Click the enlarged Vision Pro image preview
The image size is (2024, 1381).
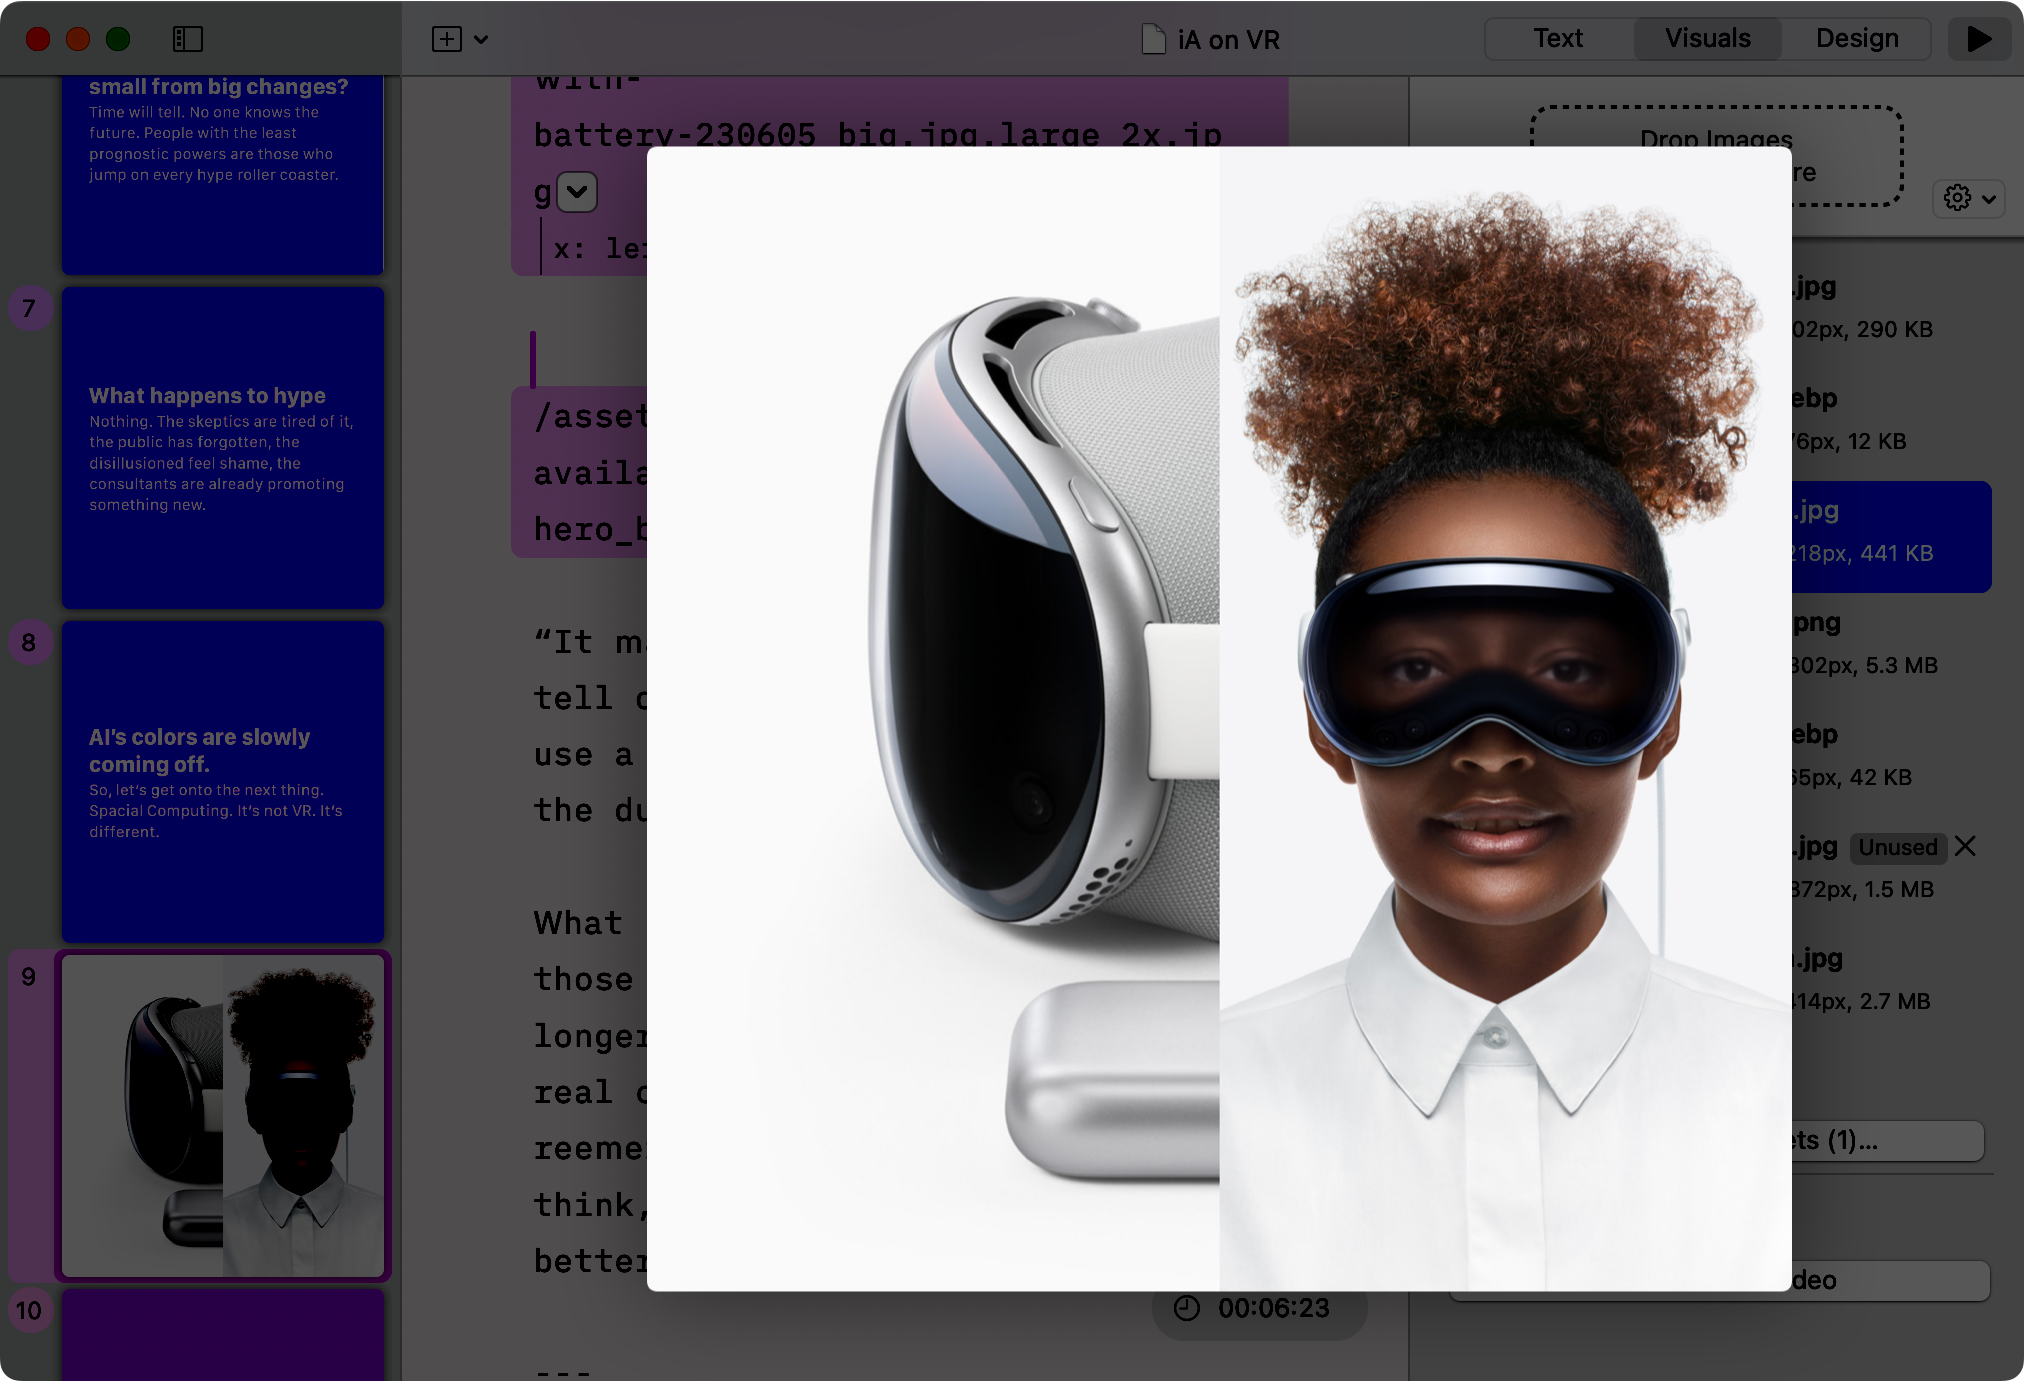1215,720
